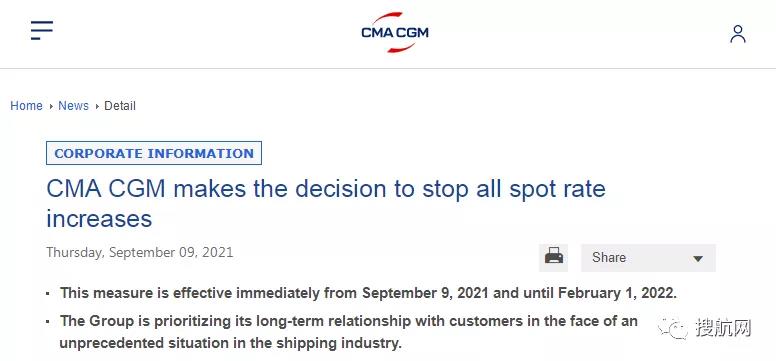Image resolution: width=776 pixels, height=361 pixels.
Task: Click the paragraph about February 1, 2022
Action: (368, 293)
